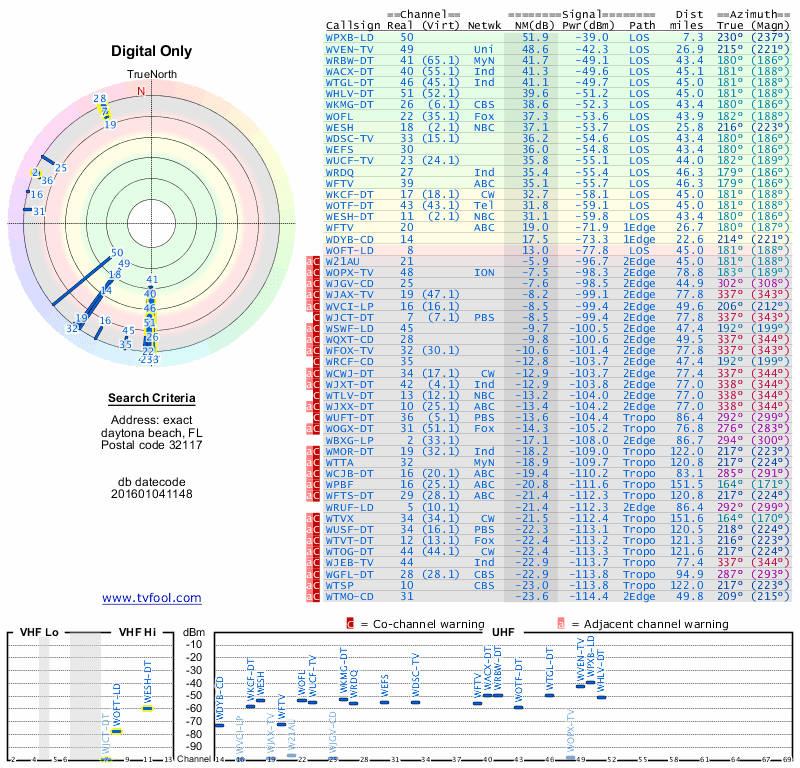Click the WOFL callsign

(x=339, y=116)
